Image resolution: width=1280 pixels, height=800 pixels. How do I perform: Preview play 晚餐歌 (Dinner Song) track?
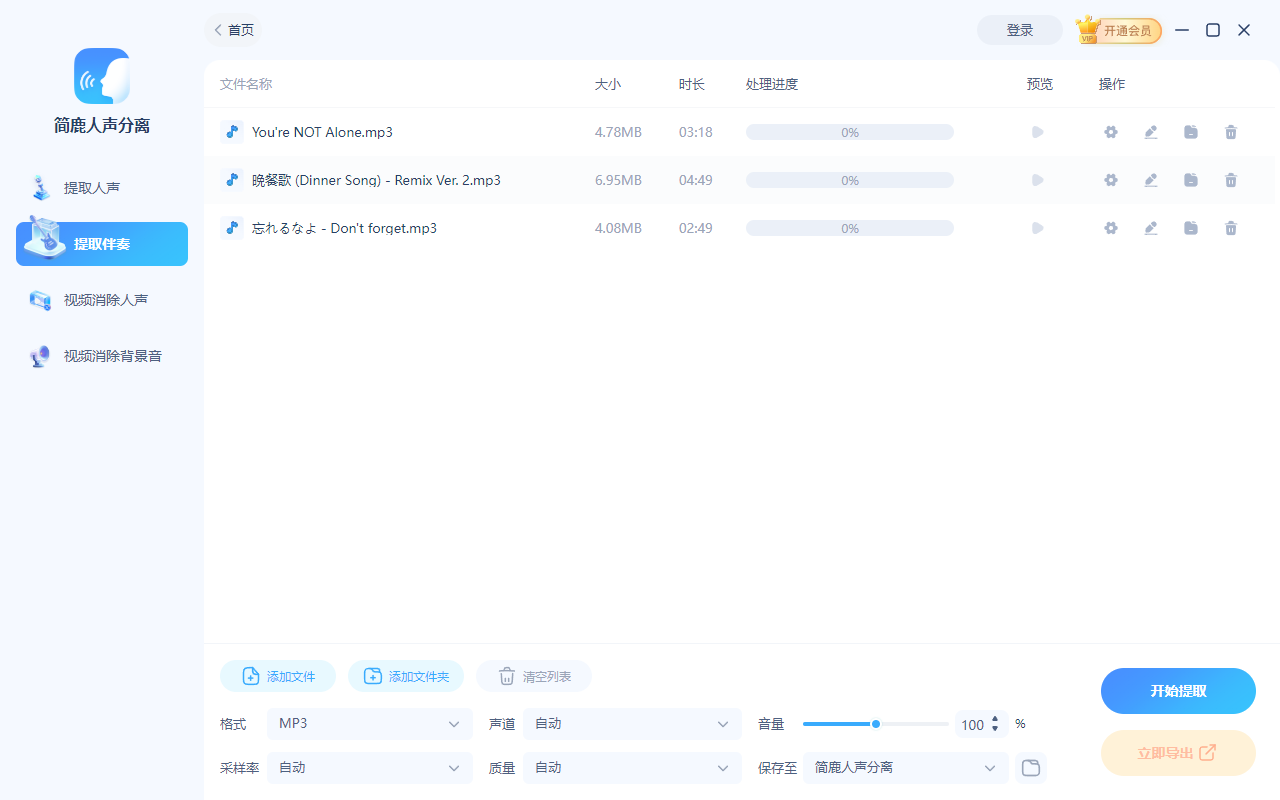click(x=1038, y=180)
